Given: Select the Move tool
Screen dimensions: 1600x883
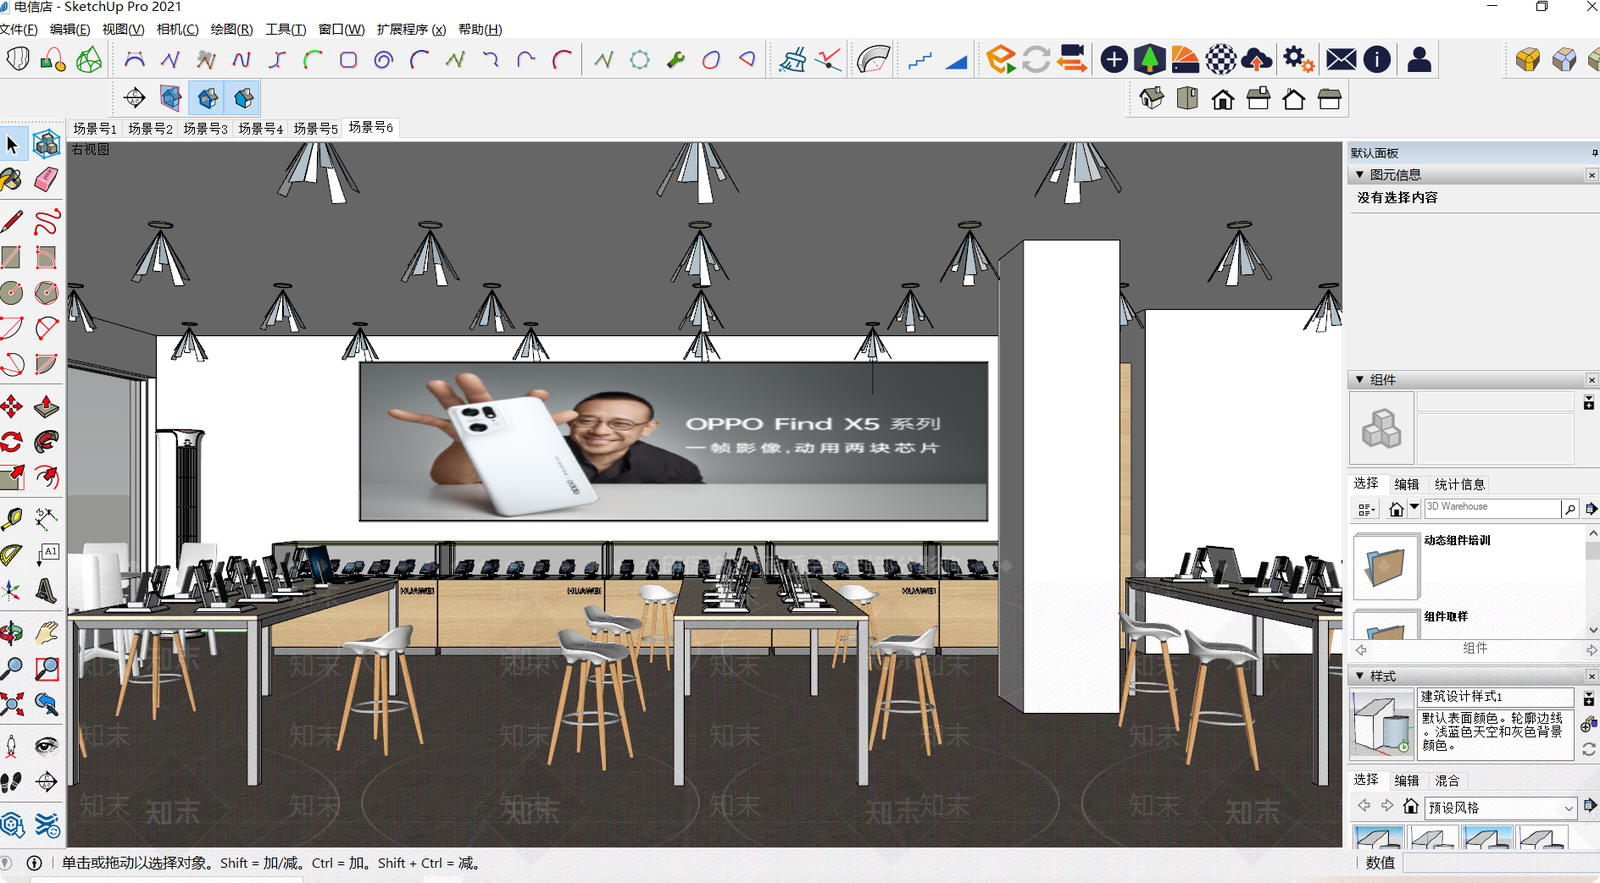Looking at the screenshot, I should 12,406.
